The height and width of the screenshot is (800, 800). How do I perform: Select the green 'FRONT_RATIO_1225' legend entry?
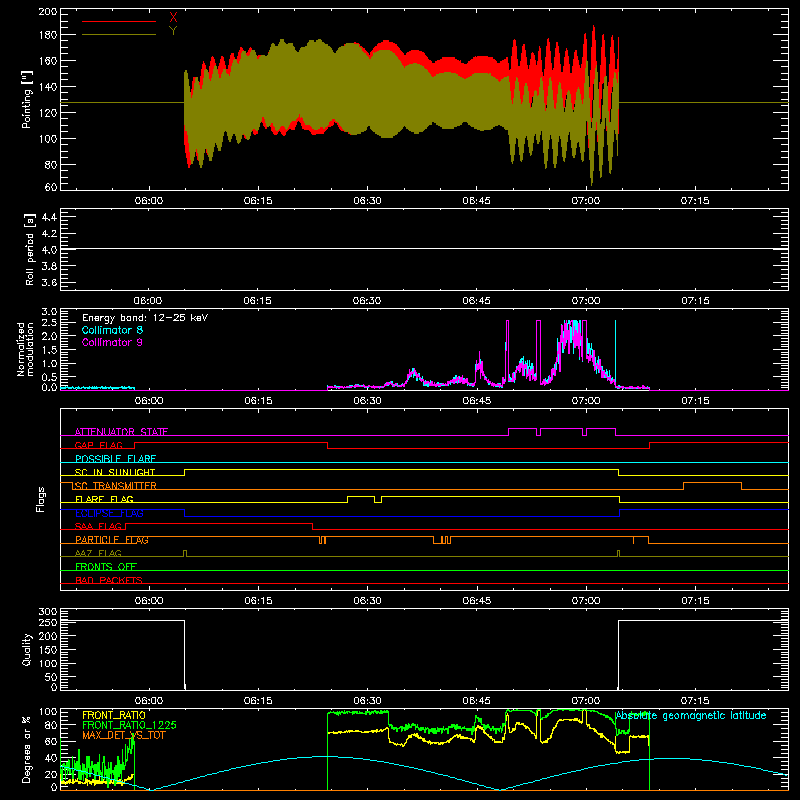tap(129, 725)
